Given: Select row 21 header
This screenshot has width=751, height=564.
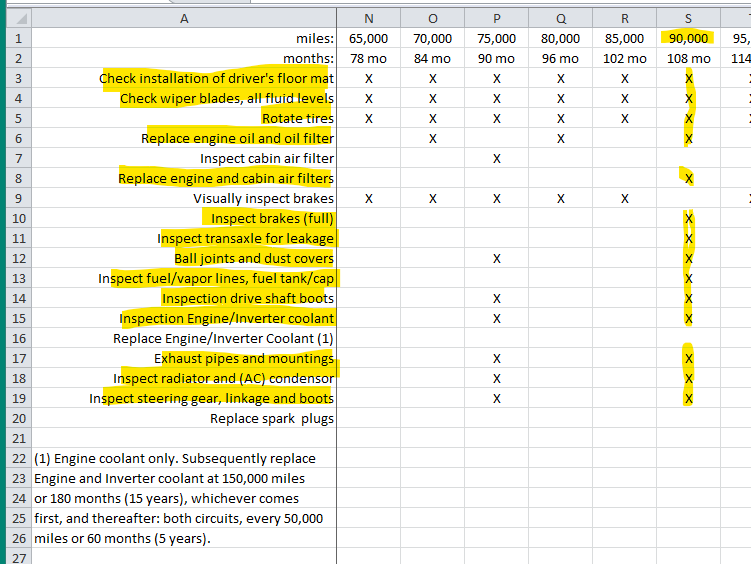Looking at the screenshot, I should 19,439.
